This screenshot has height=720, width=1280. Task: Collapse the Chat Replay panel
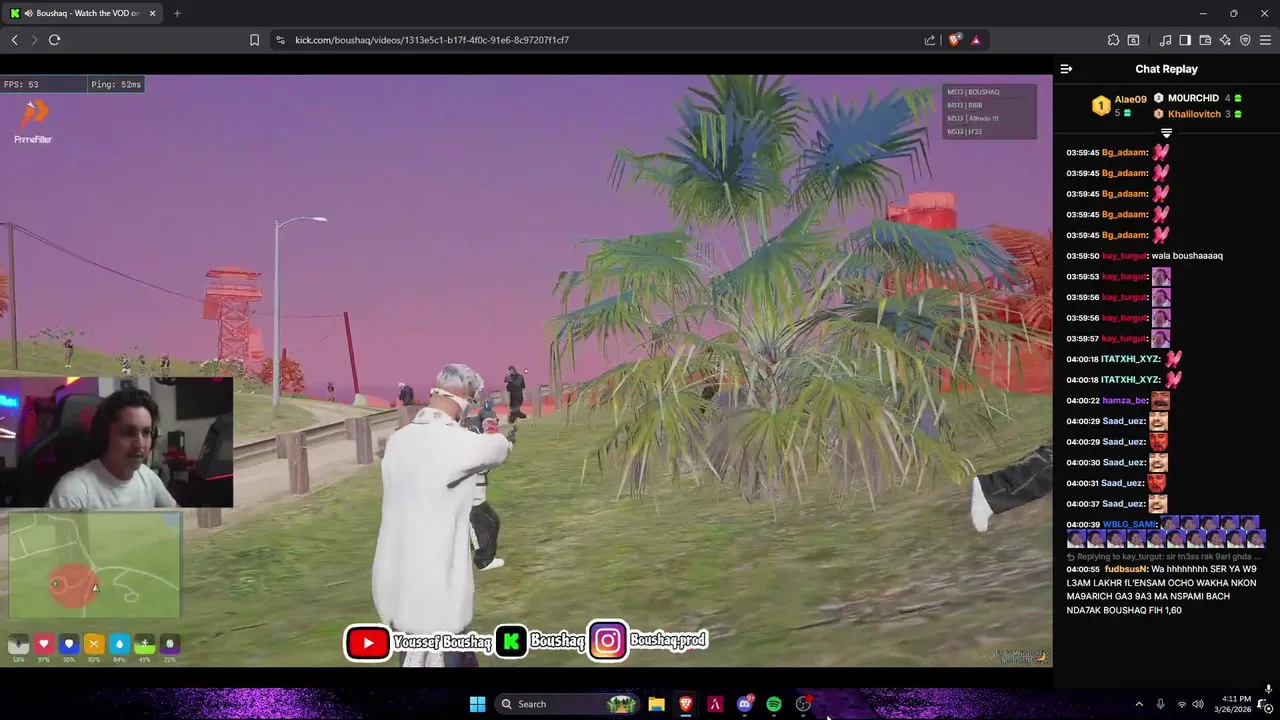(x=1066, y=69)
